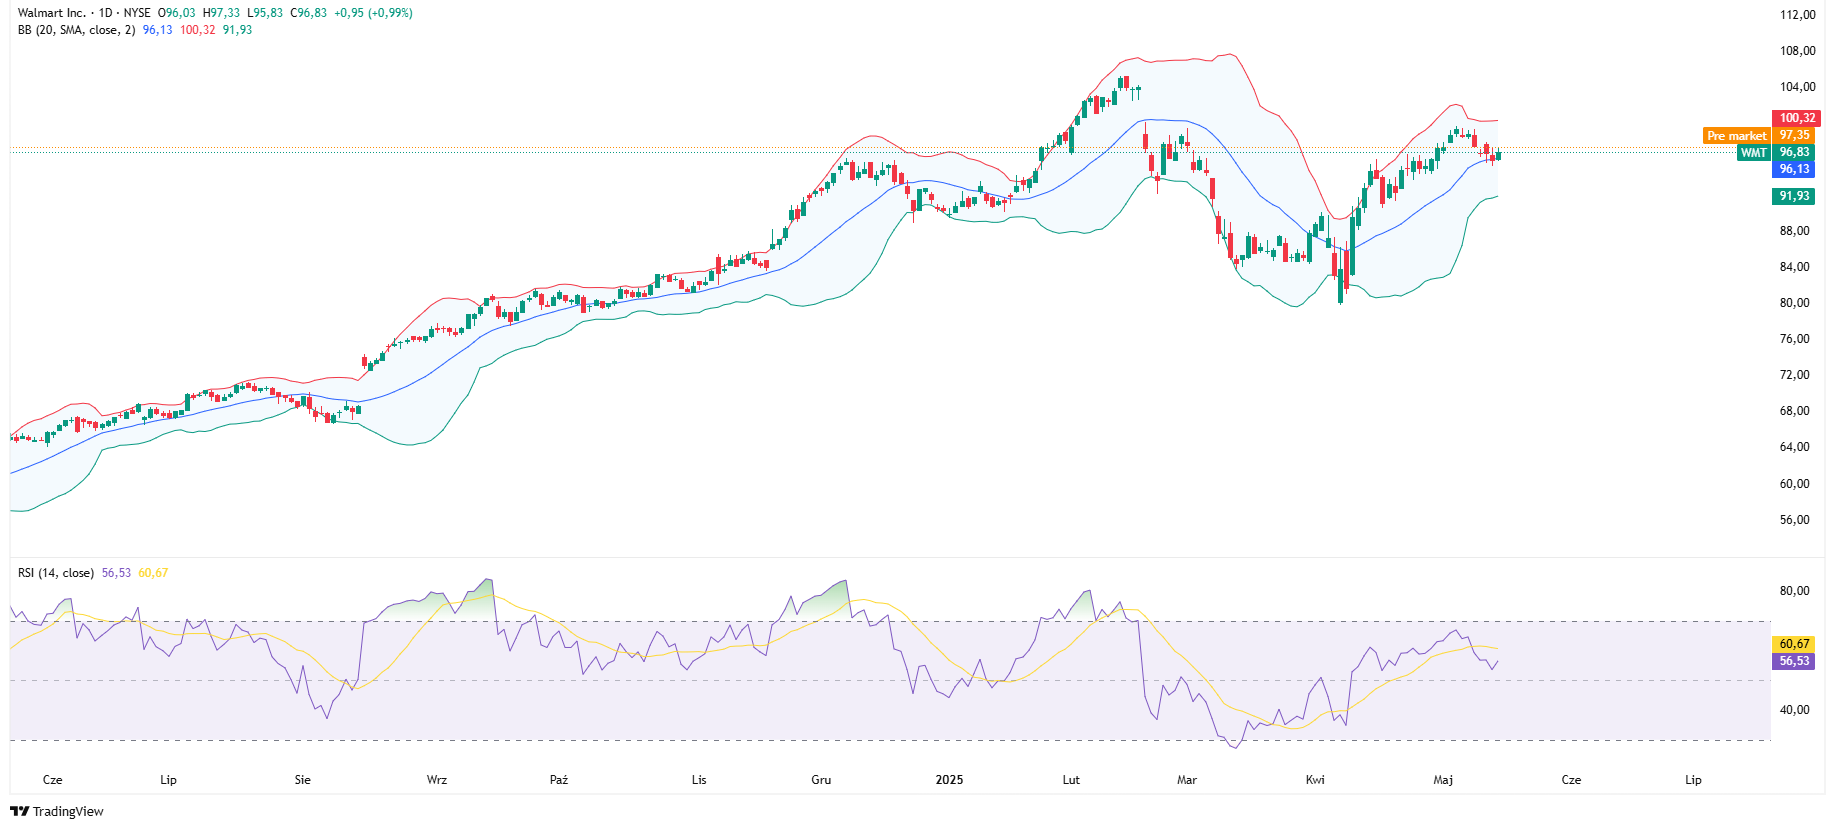Viewport: 1835px width, 829px height.
Task: Click the O96,03 open value in header
Action: (x=177, y=13)
